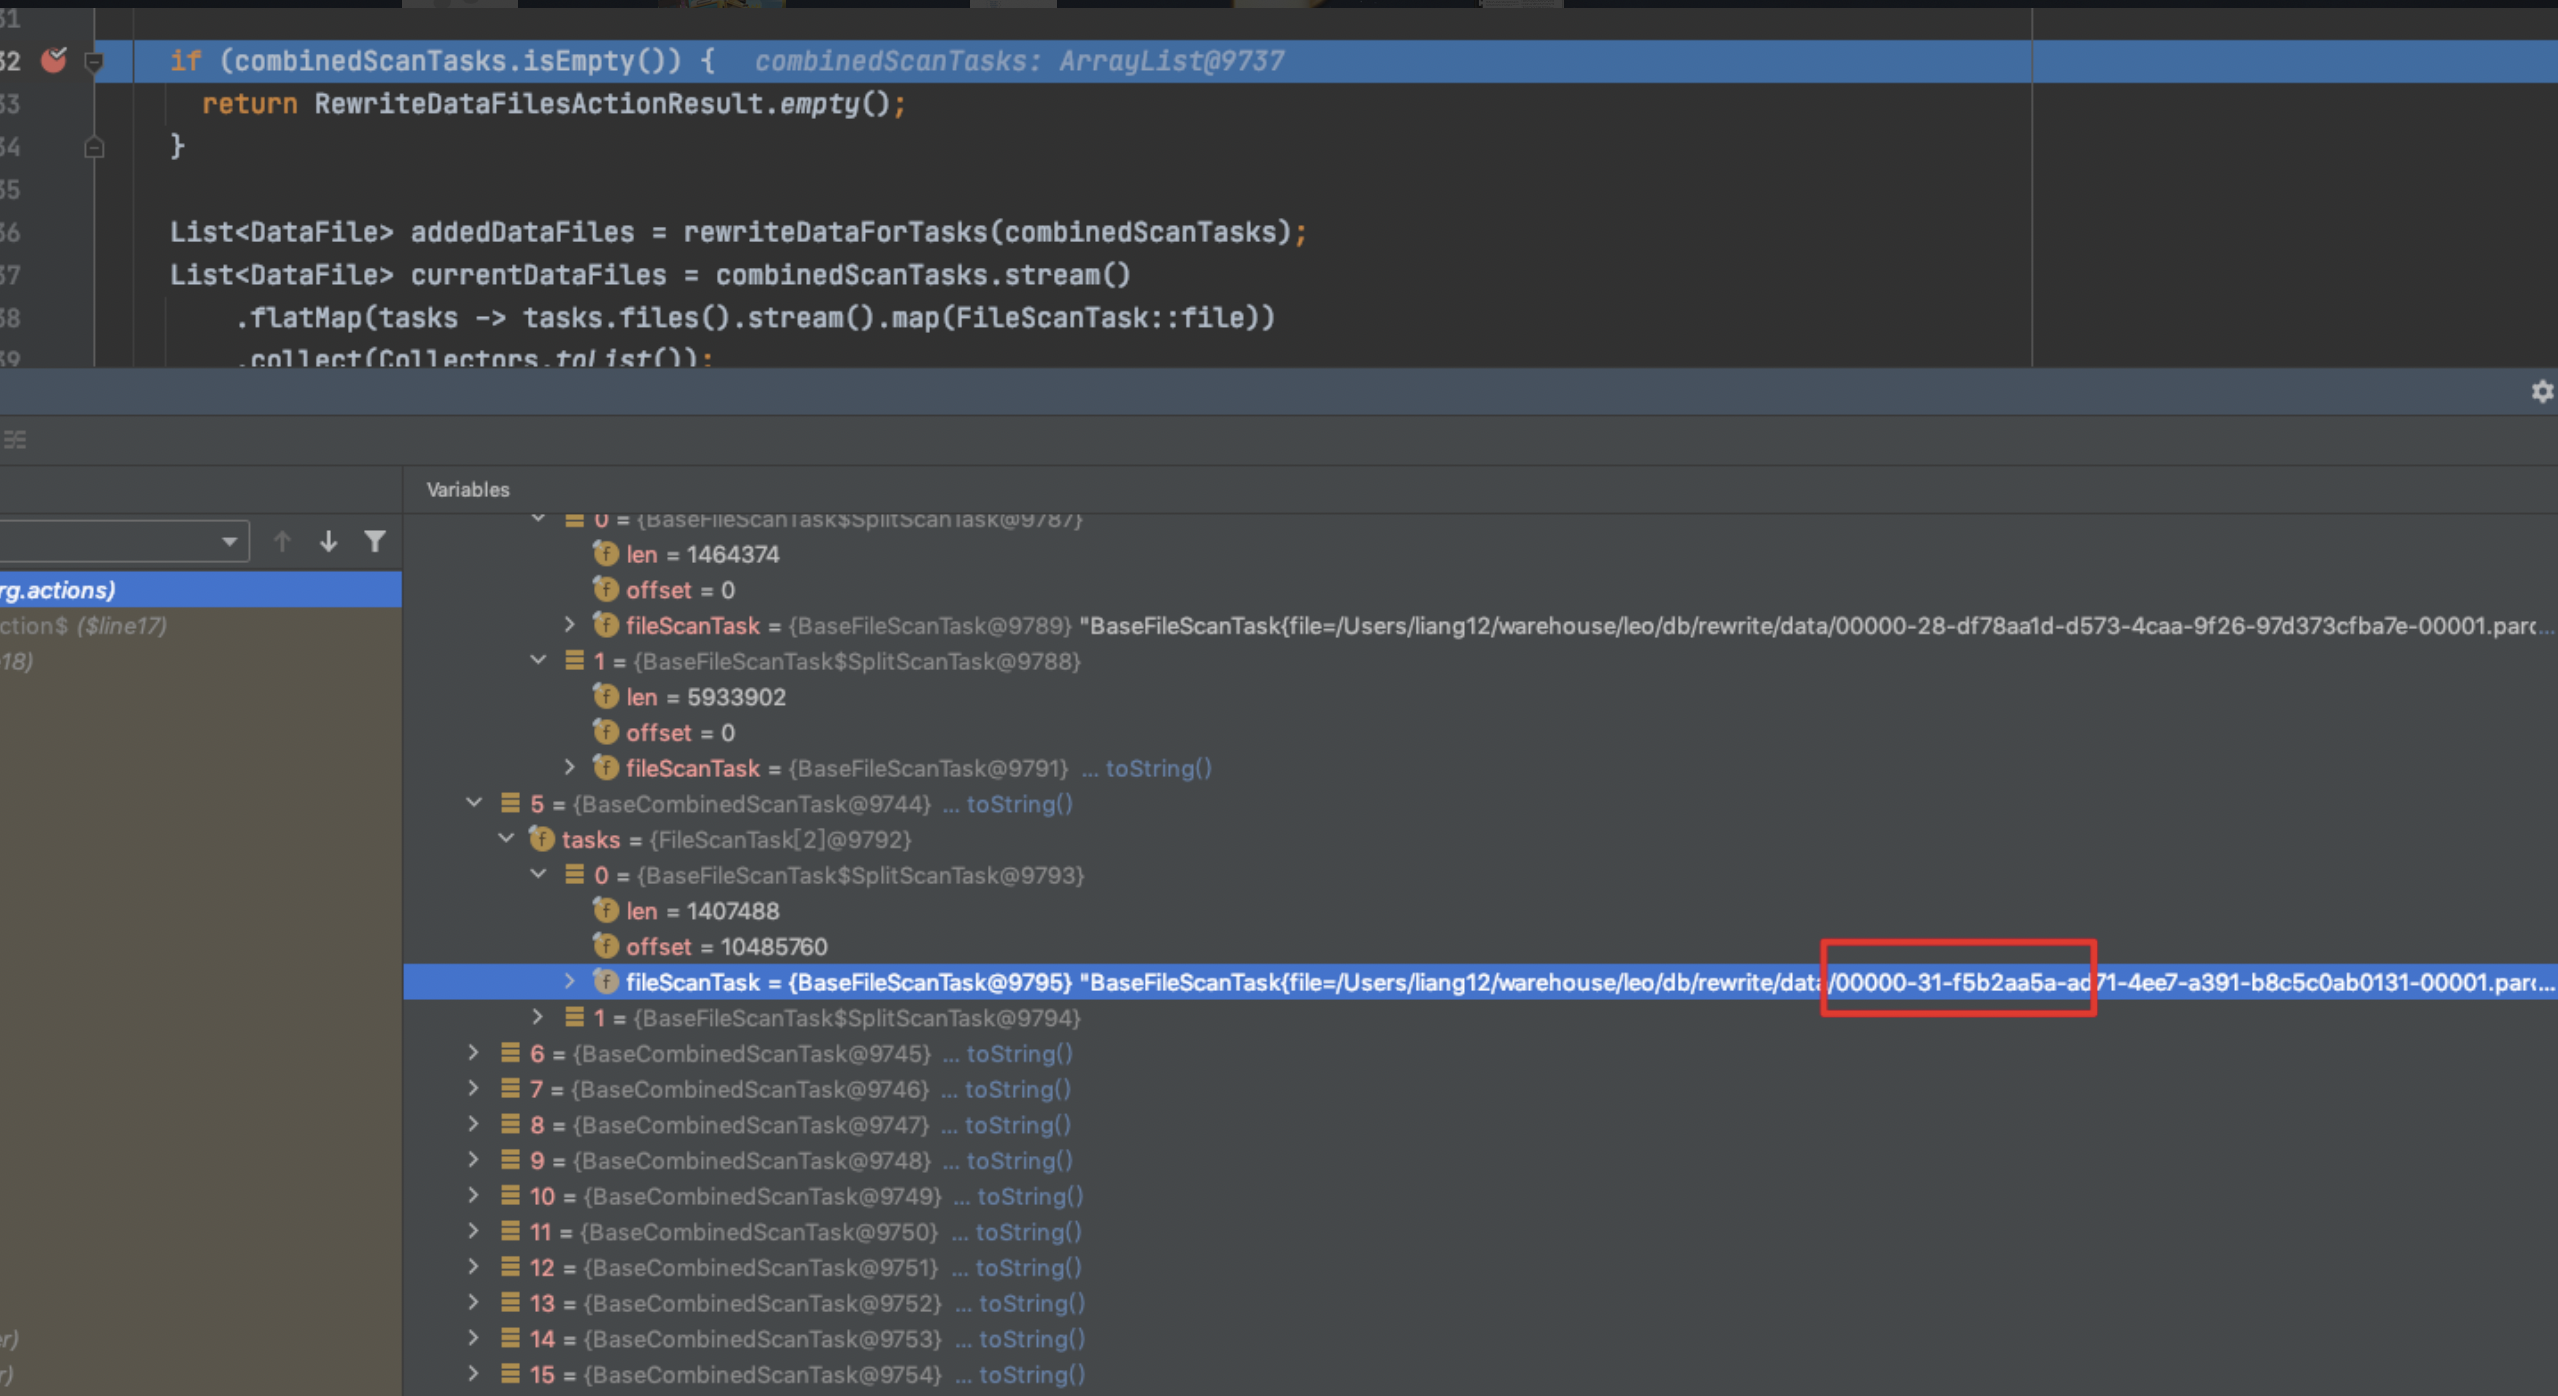Click toString() link on element 10
The height and width of the screenshot is (1396, 2558).
click(1029, 1196)
